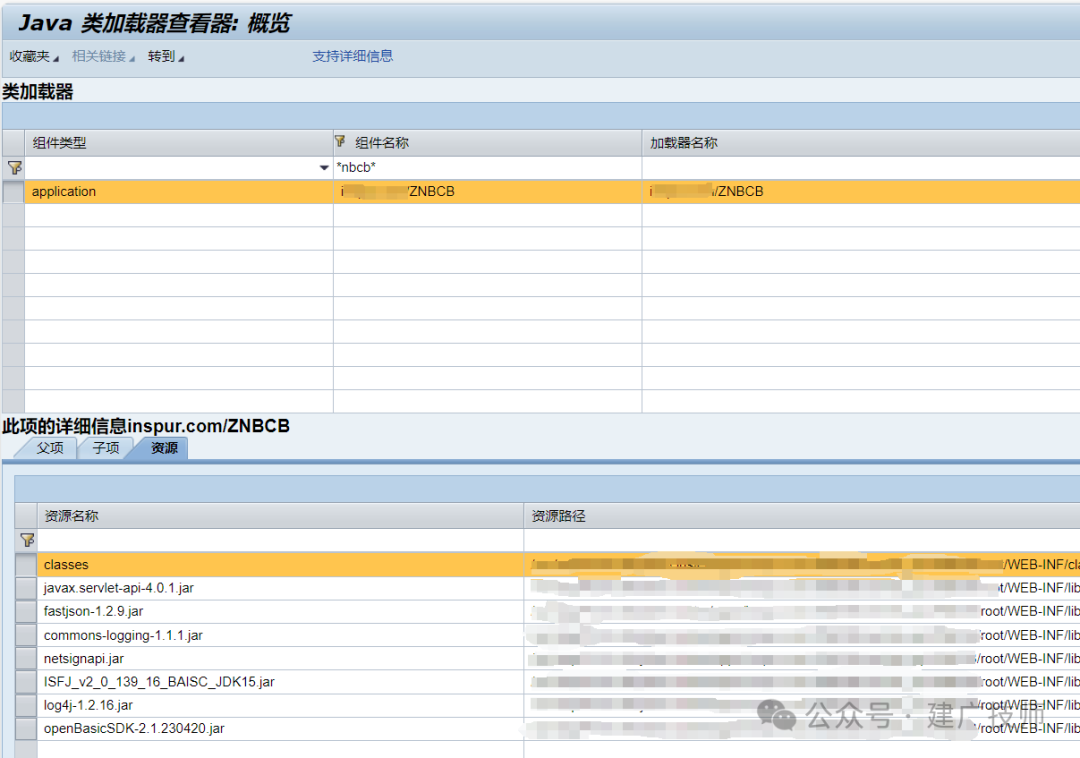Click the 资源名称 filter input field

[280, 540]
